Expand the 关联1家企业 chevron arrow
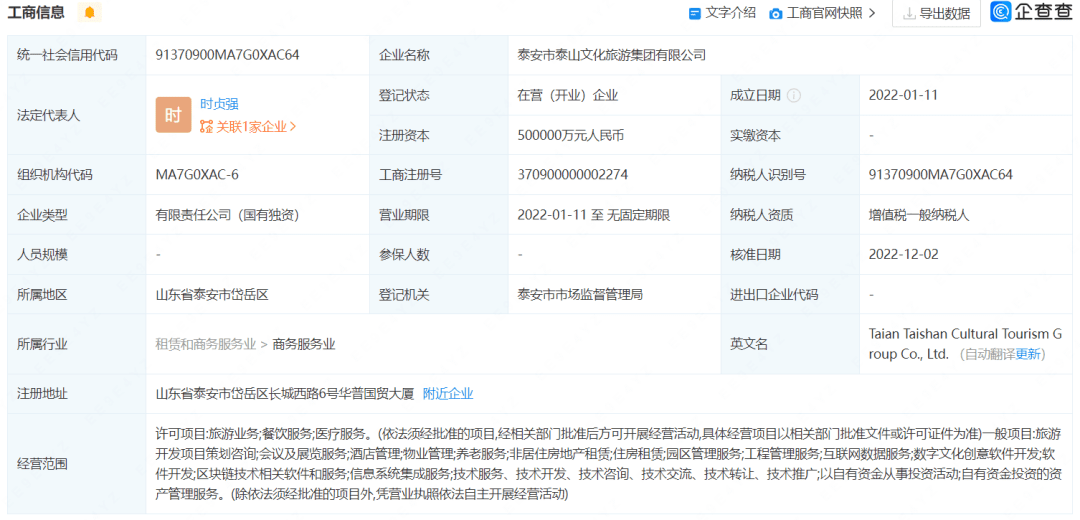The image size is (1080, 520). pos(293,127)
